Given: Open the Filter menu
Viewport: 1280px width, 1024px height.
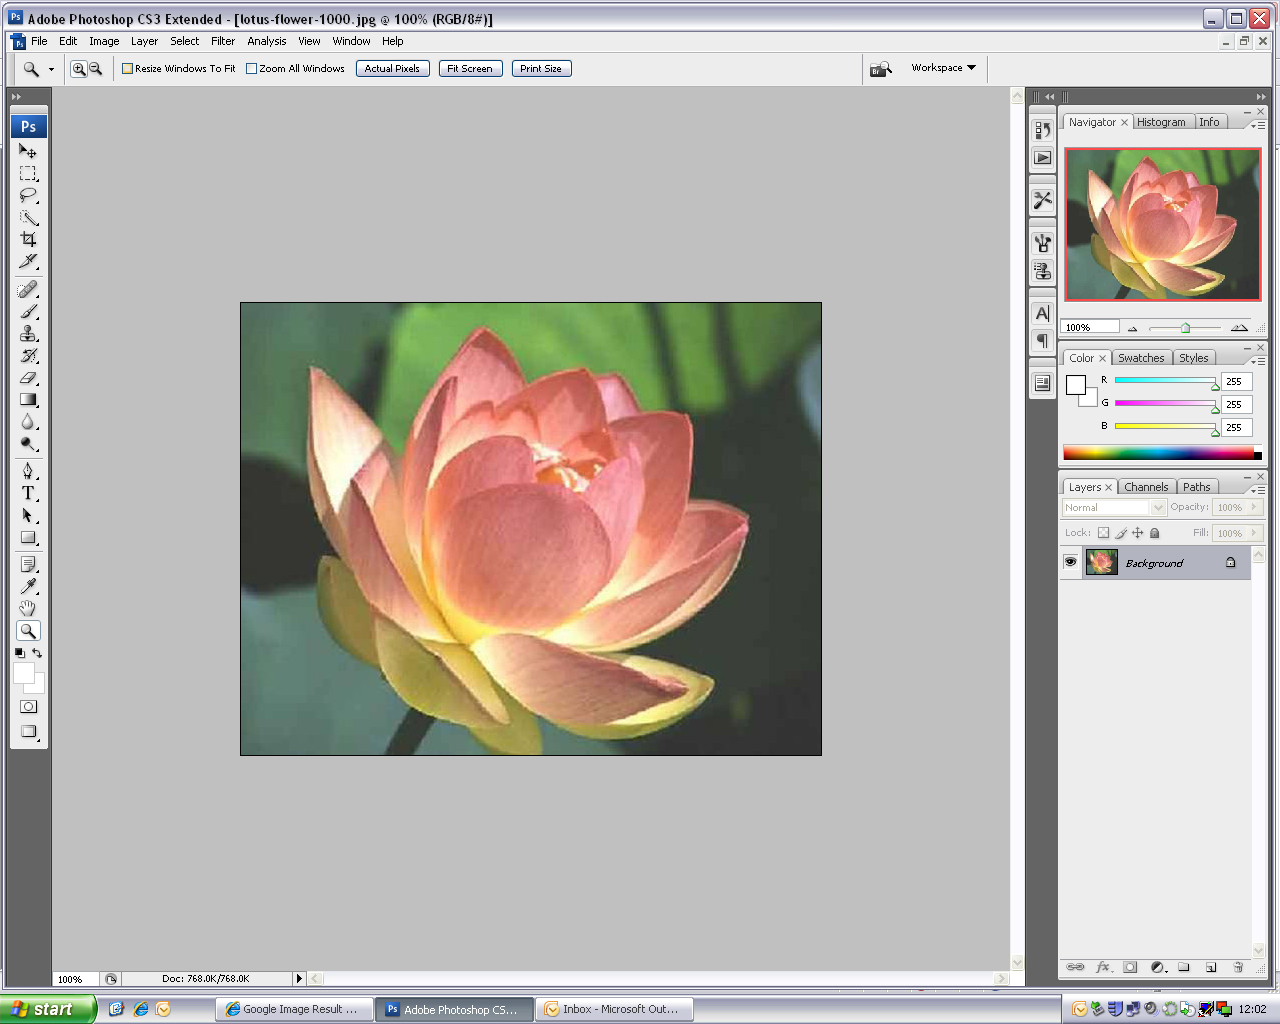Looking at the screenshot, I should click(x=222, y=41).
